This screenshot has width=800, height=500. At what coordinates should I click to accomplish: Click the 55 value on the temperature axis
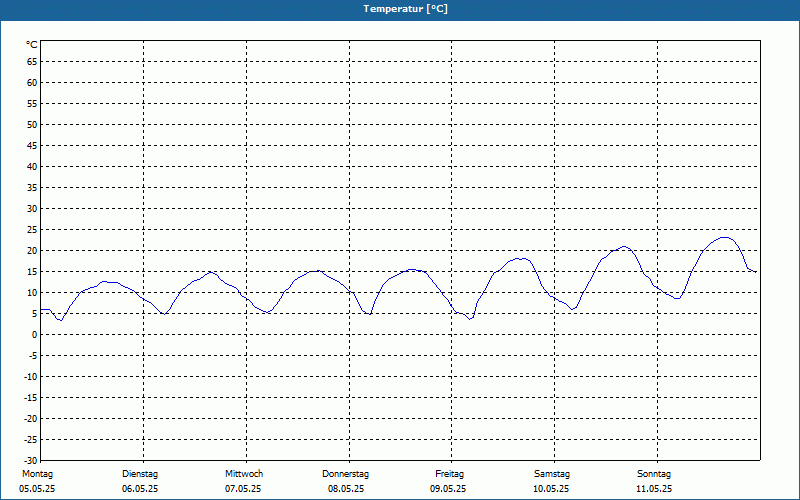click(x=32, y=104)
